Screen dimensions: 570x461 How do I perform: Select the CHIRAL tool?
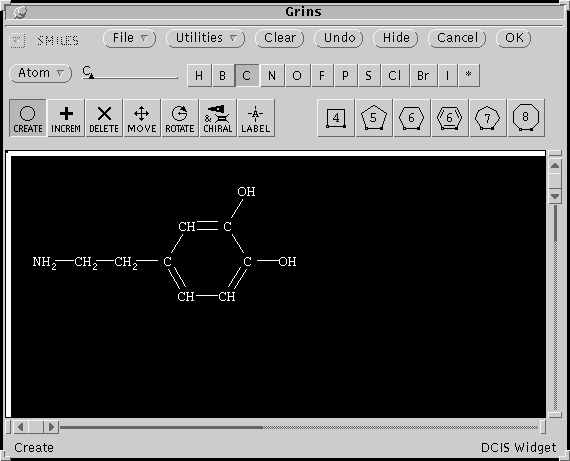pyautogui.click(x=218, y=118)
